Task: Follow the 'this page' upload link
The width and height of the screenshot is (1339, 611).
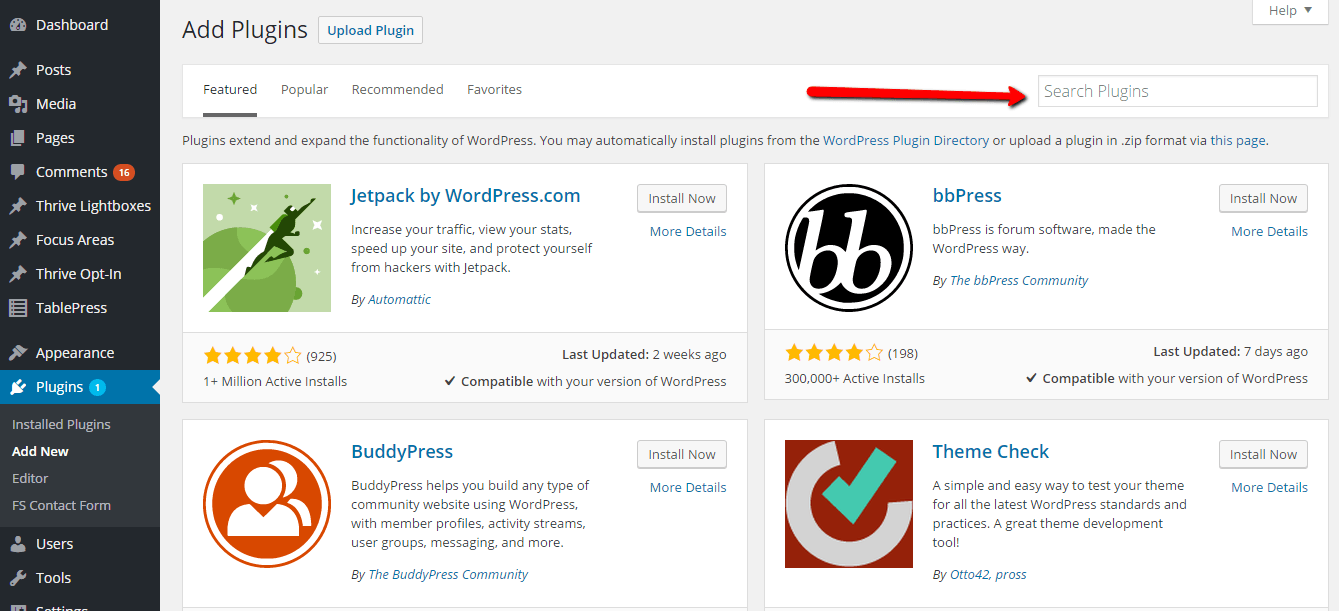Action: click(1238, 141)
